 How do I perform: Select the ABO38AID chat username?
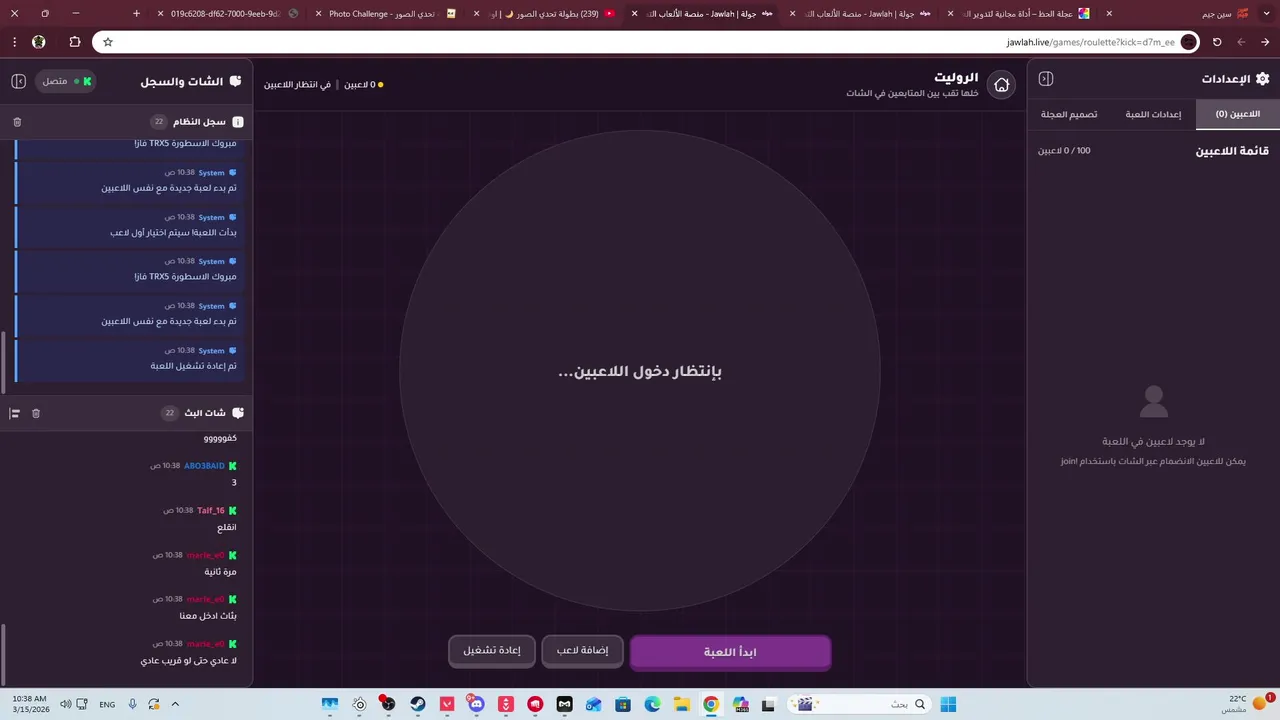204,466
